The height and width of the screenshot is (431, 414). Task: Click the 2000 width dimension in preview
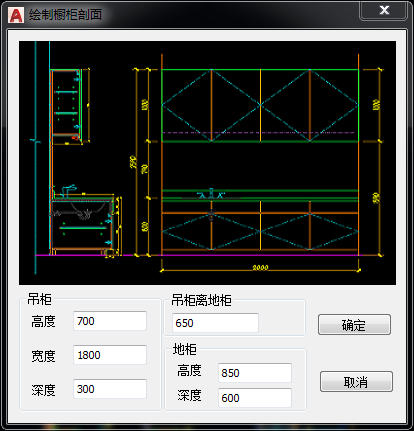pyautogui.click(x=260, y=267)
